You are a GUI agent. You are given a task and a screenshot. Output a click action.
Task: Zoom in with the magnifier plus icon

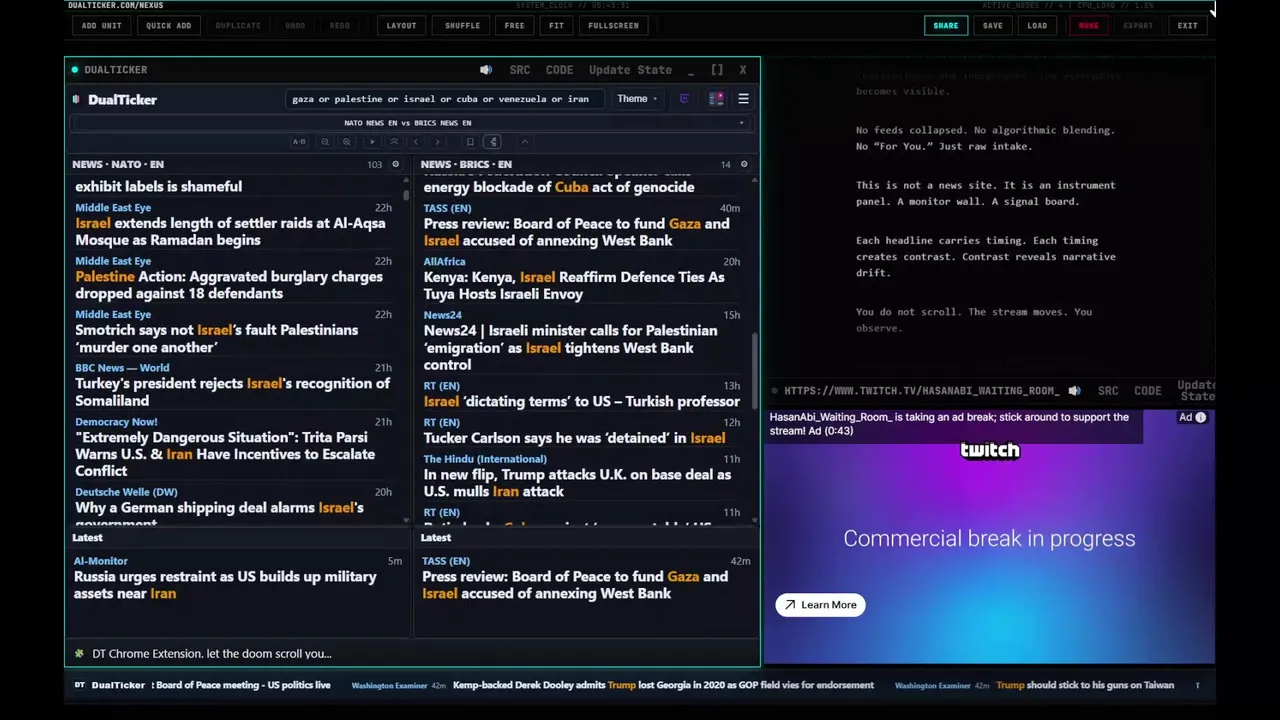coord(347,142)
